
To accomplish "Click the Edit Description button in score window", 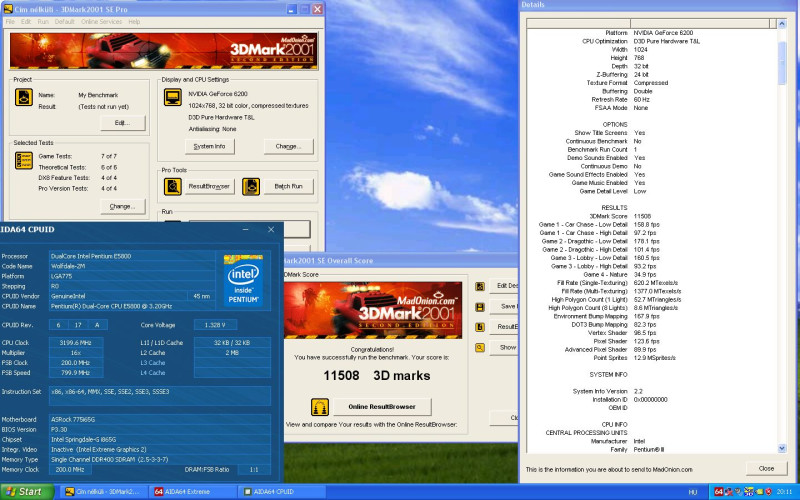I will coord(504,286).
